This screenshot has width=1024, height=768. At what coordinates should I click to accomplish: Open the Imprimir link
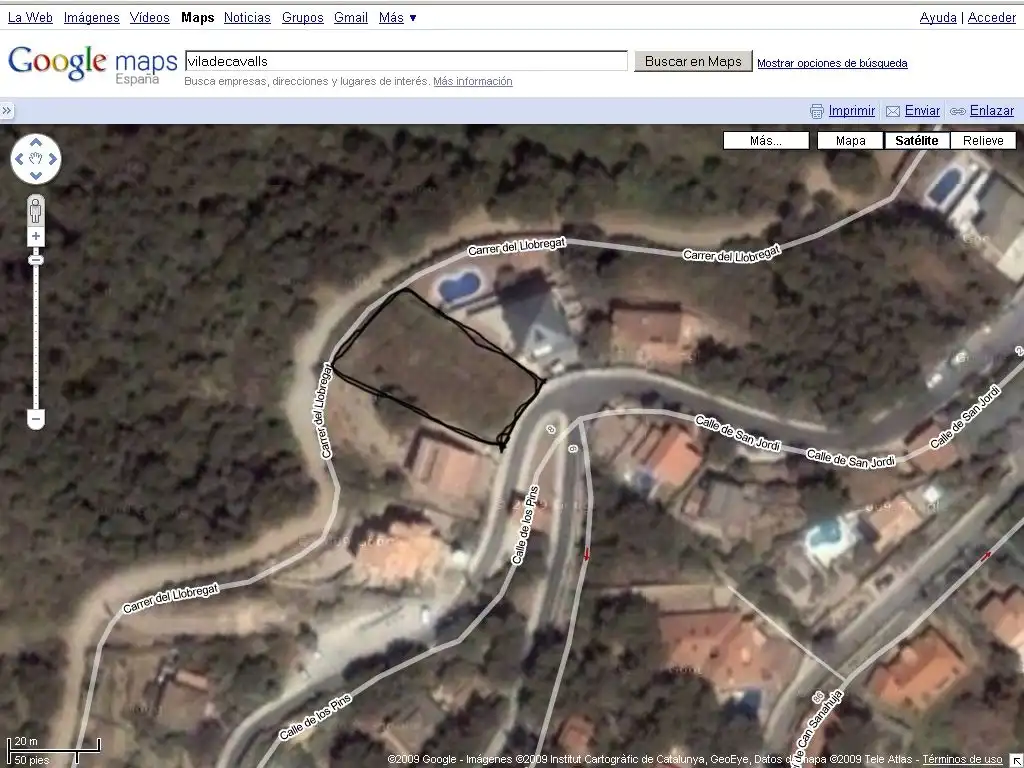(852, 110)
